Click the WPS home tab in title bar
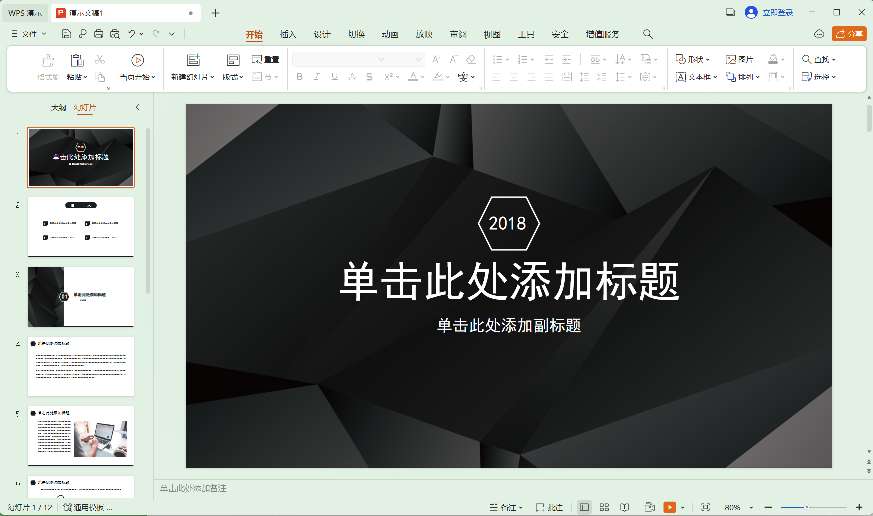This screenshot has width=873, height=516. click(x=25, y=13)
